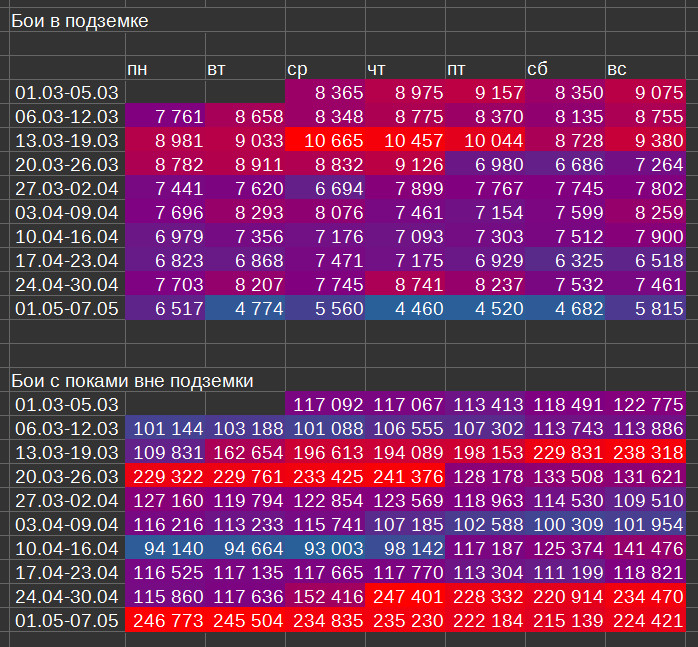
Task: Pick the cell containing 100 309
Action: [565, 525]
